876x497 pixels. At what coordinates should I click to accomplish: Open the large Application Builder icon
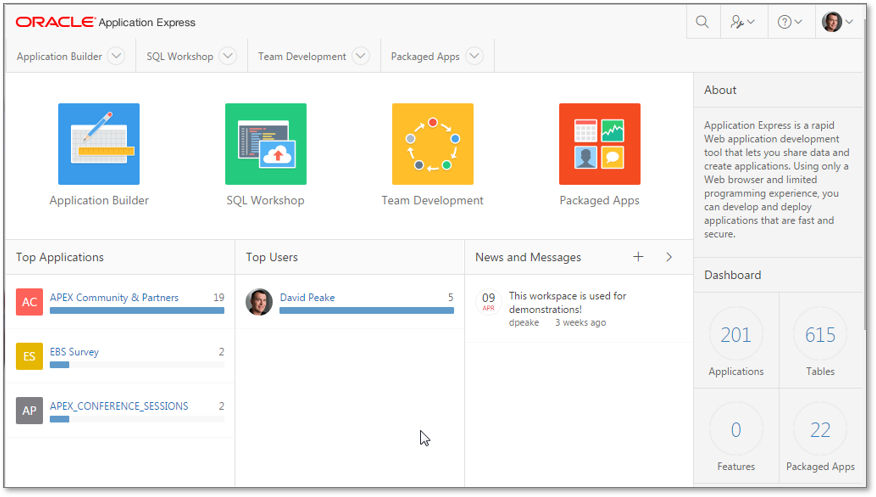(x=99, y=144)
